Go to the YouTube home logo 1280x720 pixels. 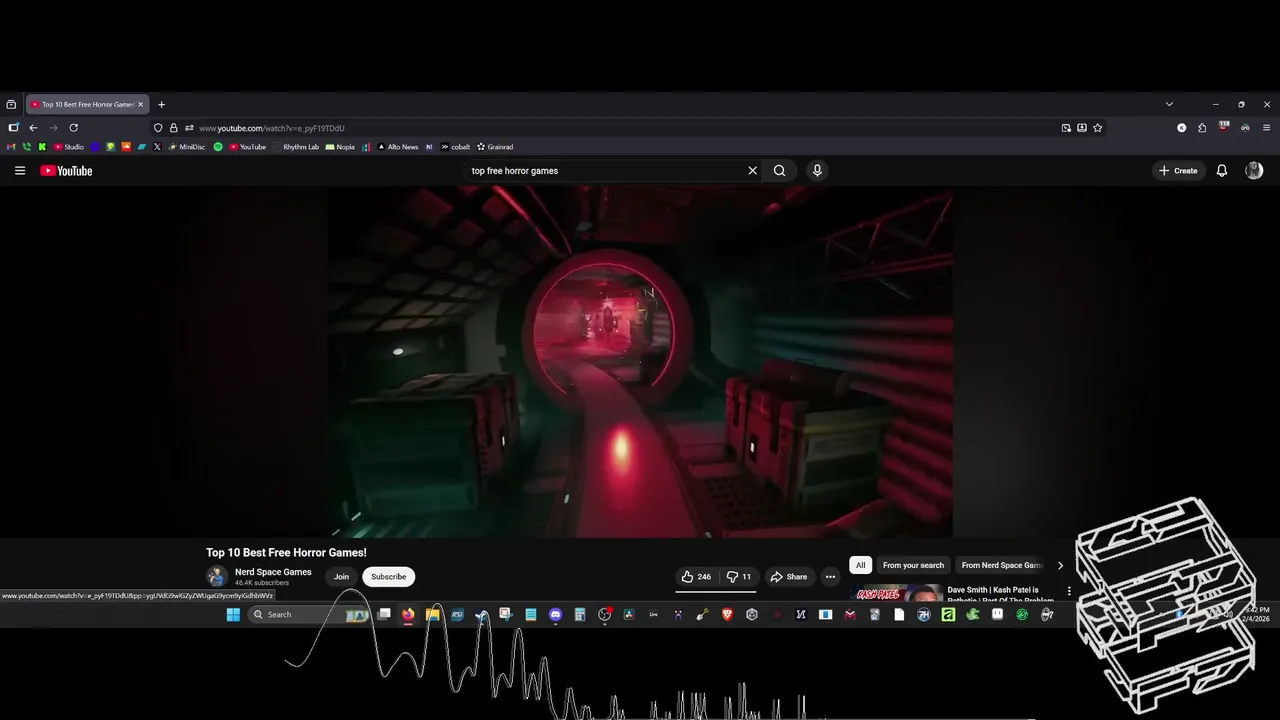click(66, 171)
